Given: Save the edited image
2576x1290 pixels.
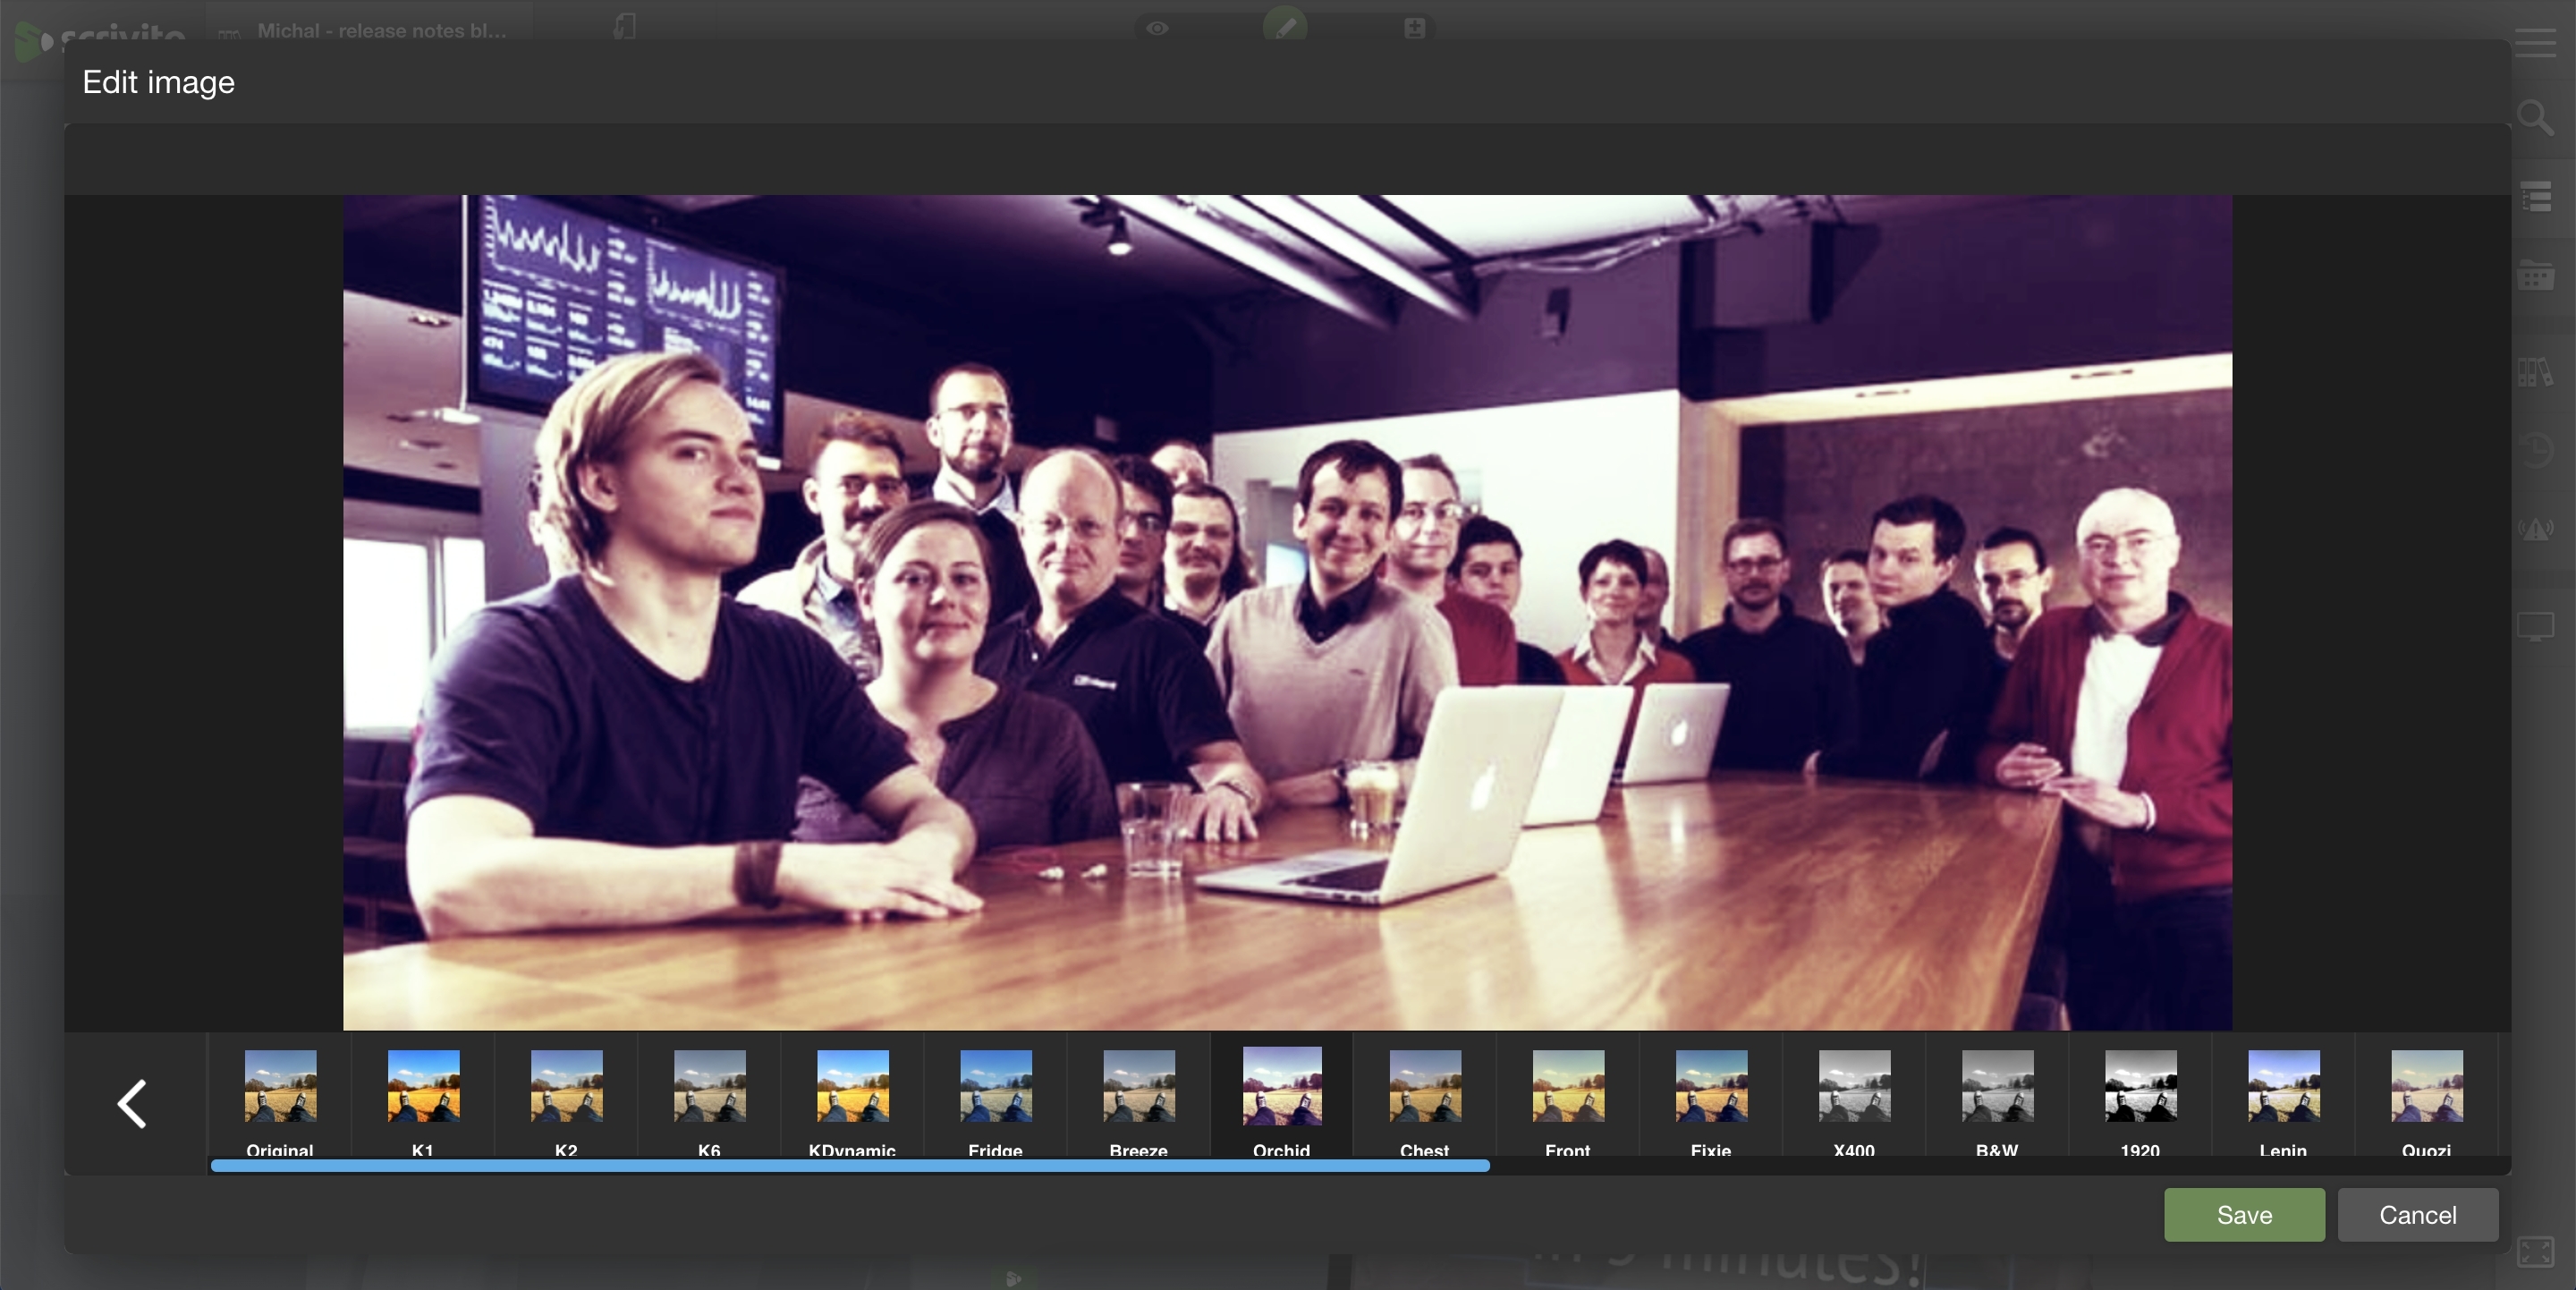Looking at the screenshot, I should click(2244, 1215).
